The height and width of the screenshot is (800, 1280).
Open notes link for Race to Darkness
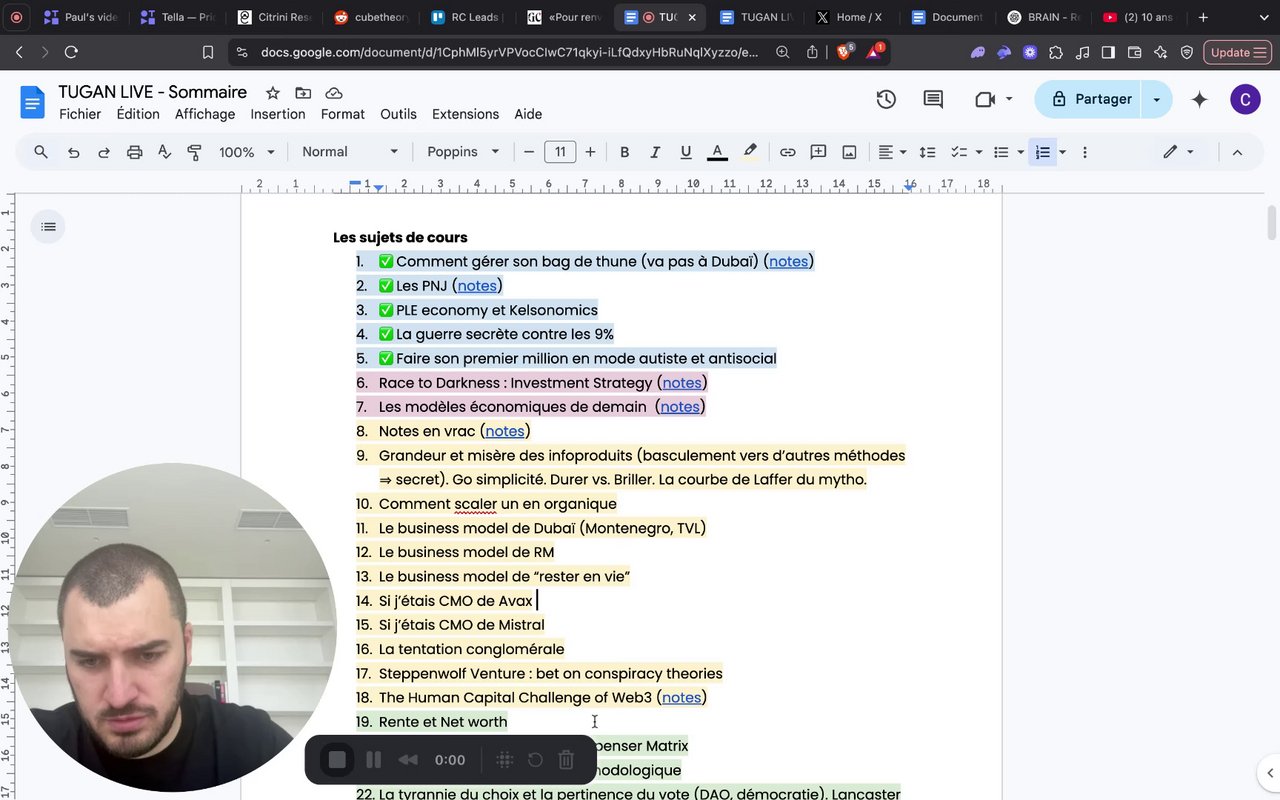[x=682, y=383]
